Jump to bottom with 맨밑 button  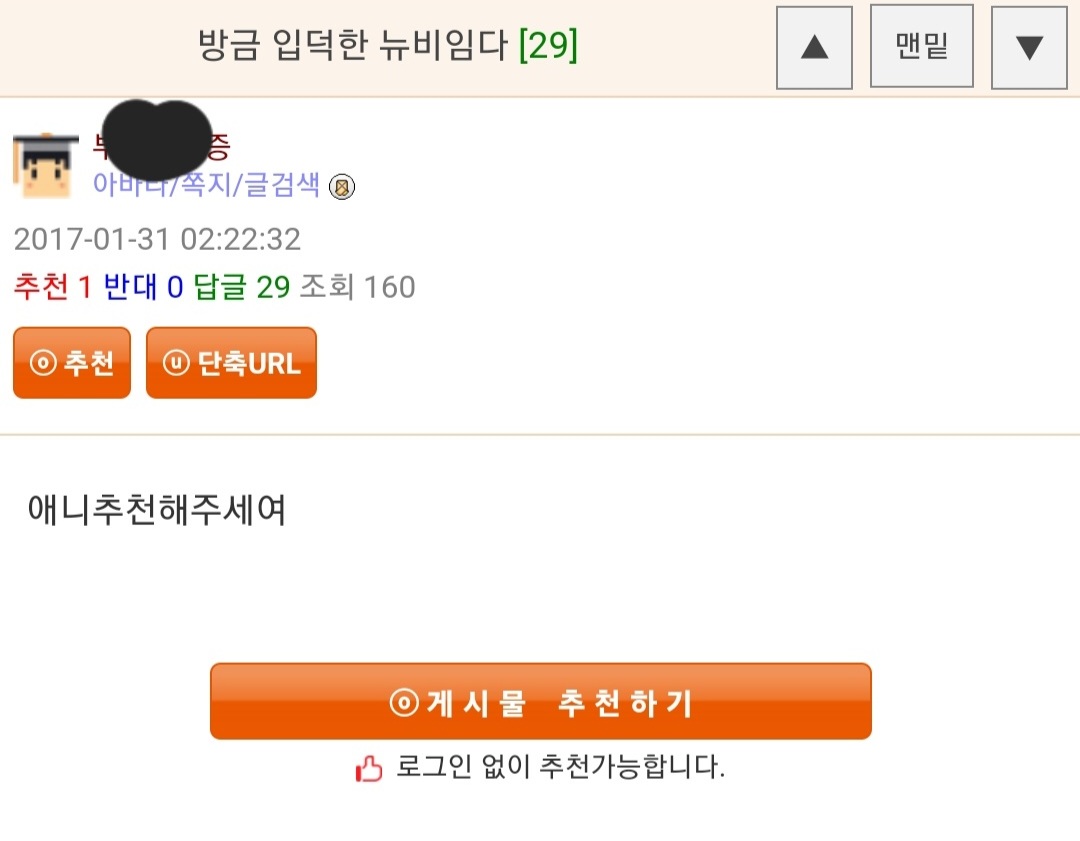pyautogui.click(x=922, y=46)
